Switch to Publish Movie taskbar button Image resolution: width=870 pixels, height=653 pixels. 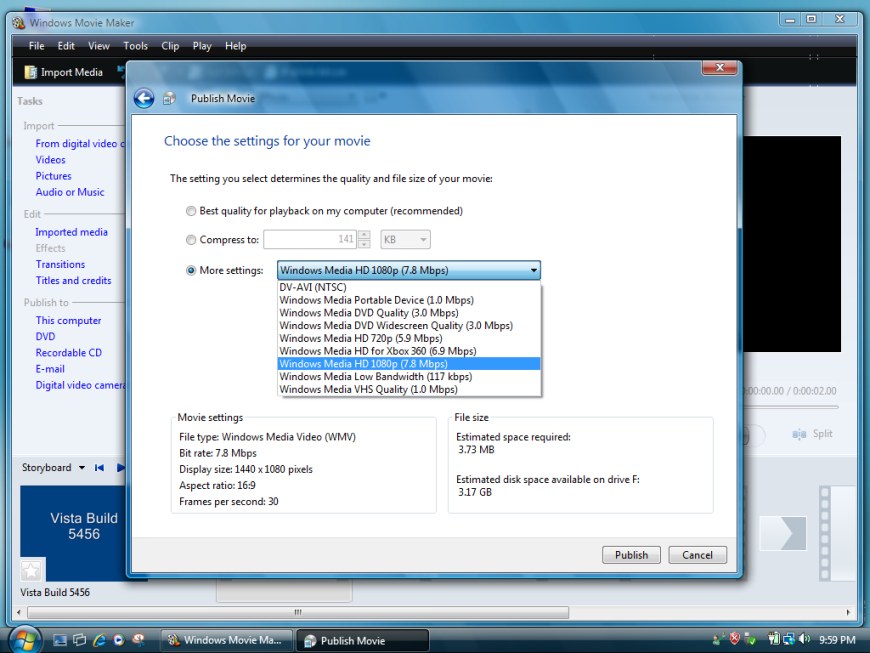(362, 640)
